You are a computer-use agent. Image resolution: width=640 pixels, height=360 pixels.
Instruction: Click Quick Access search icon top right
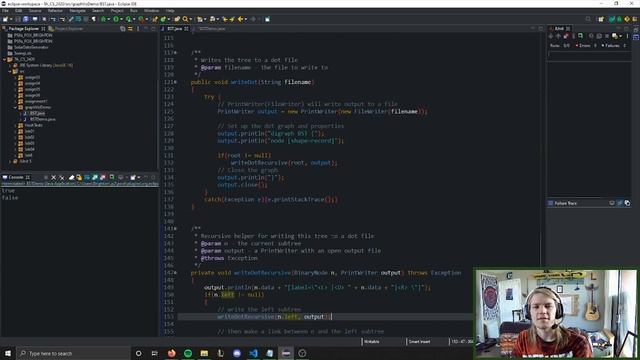tap(588, 19)
